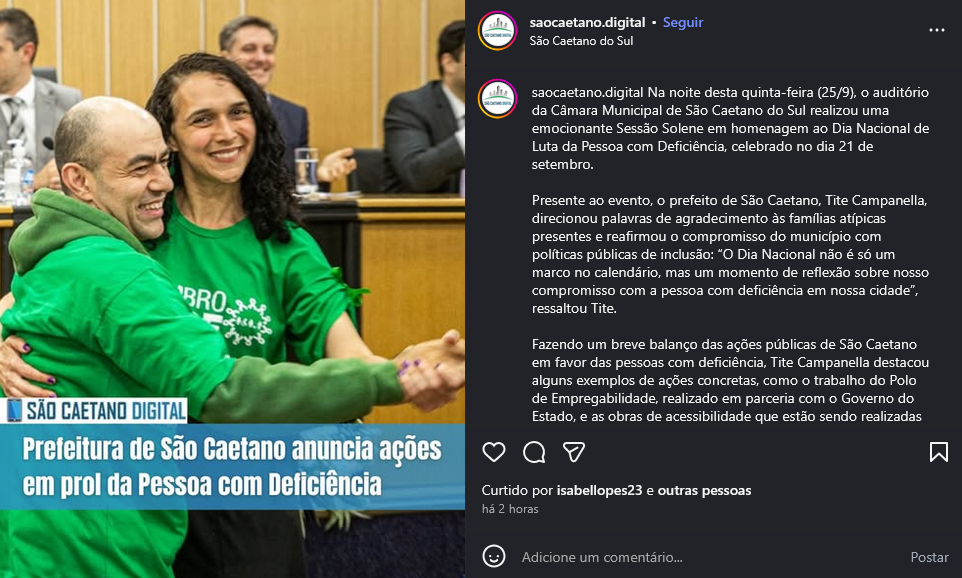The width and height of the screenshot is (962, 578).
Task: View the outras pessoas likes list
Action: (704, 490)
